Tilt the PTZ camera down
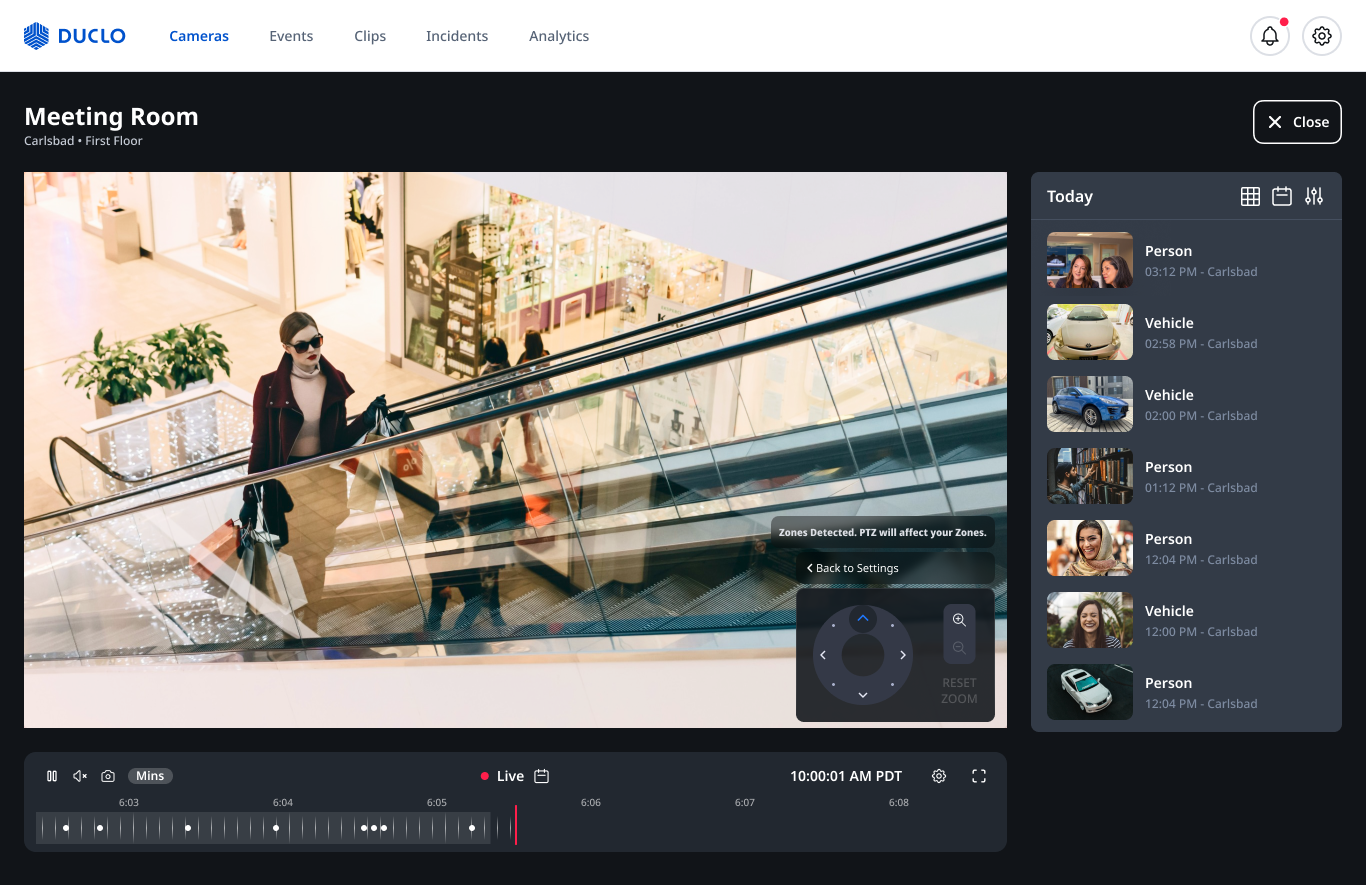 click(x=863, y=694)
